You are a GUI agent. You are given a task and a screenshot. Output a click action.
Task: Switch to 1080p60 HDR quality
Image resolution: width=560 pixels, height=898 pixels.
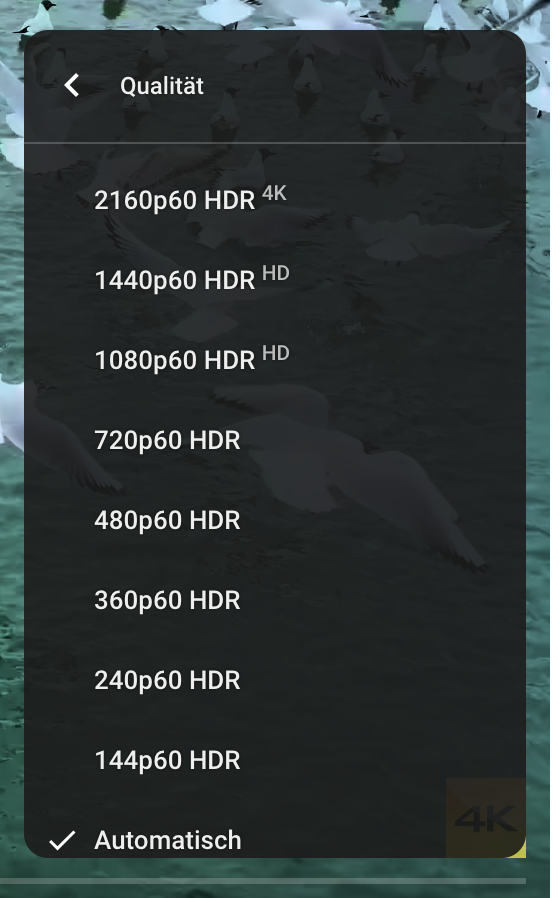(275, 360)
